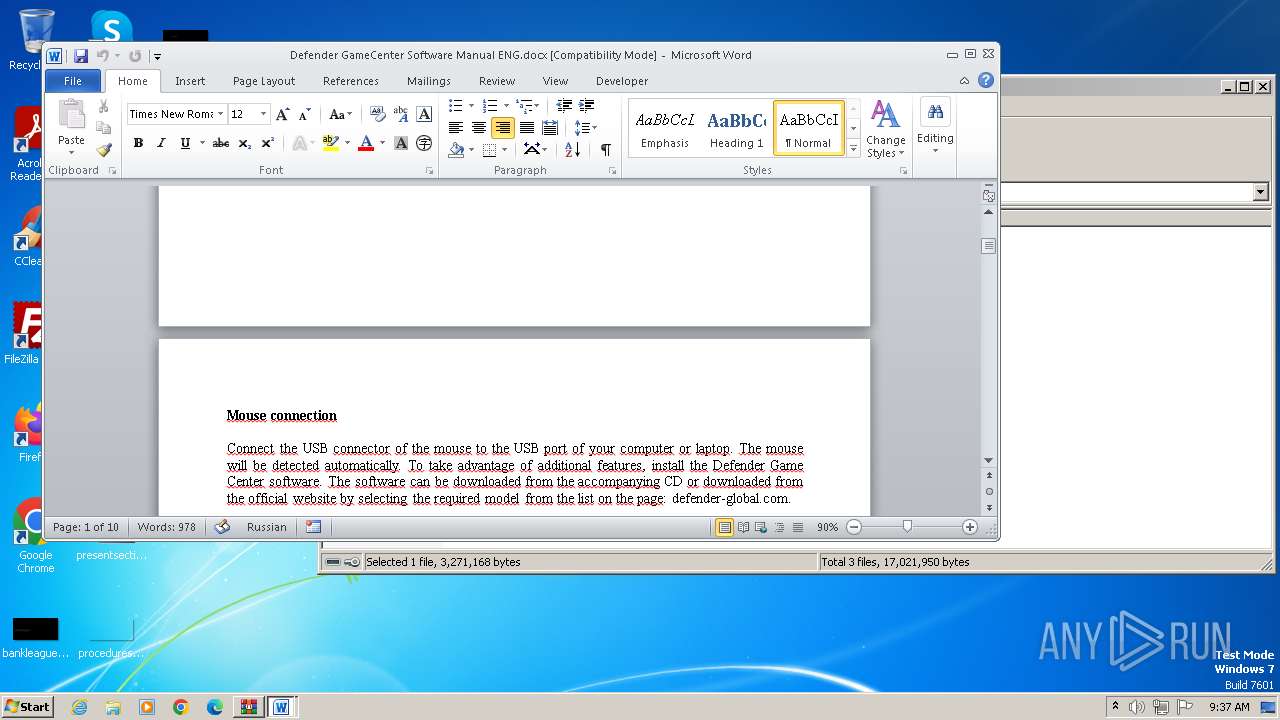Viewport: 1280px width, 720px height.
Task: Open the Windows Start menu
Action: coord(28,706)
